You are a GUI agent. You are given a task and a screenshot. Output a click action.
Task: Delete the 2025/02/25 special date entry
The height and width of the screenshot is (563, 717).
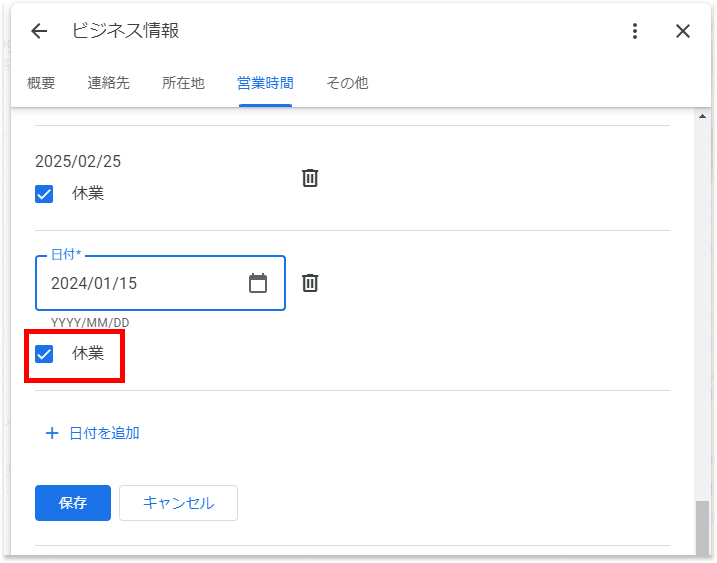310,178
